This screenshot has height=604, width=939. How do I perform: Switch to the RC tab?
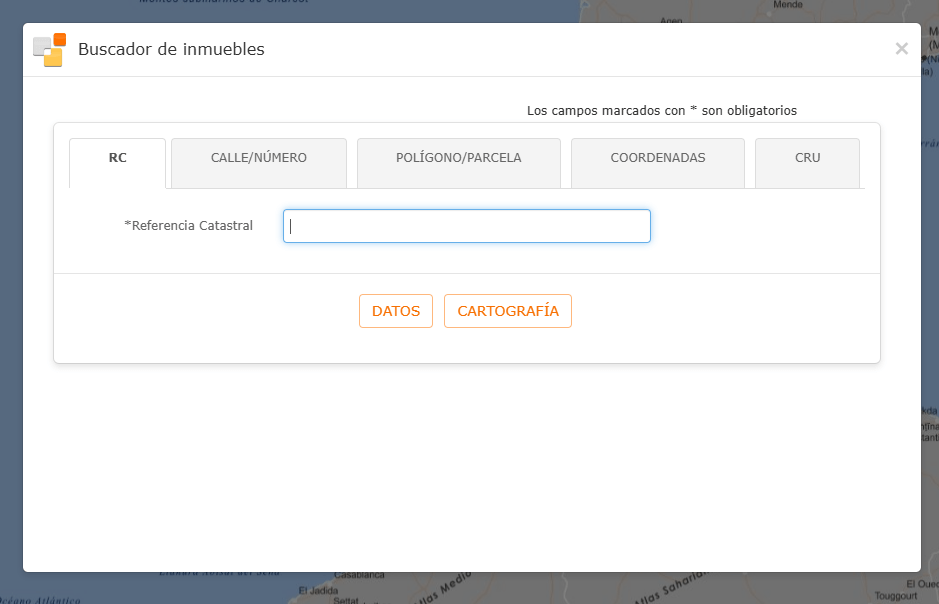(117, 157)
